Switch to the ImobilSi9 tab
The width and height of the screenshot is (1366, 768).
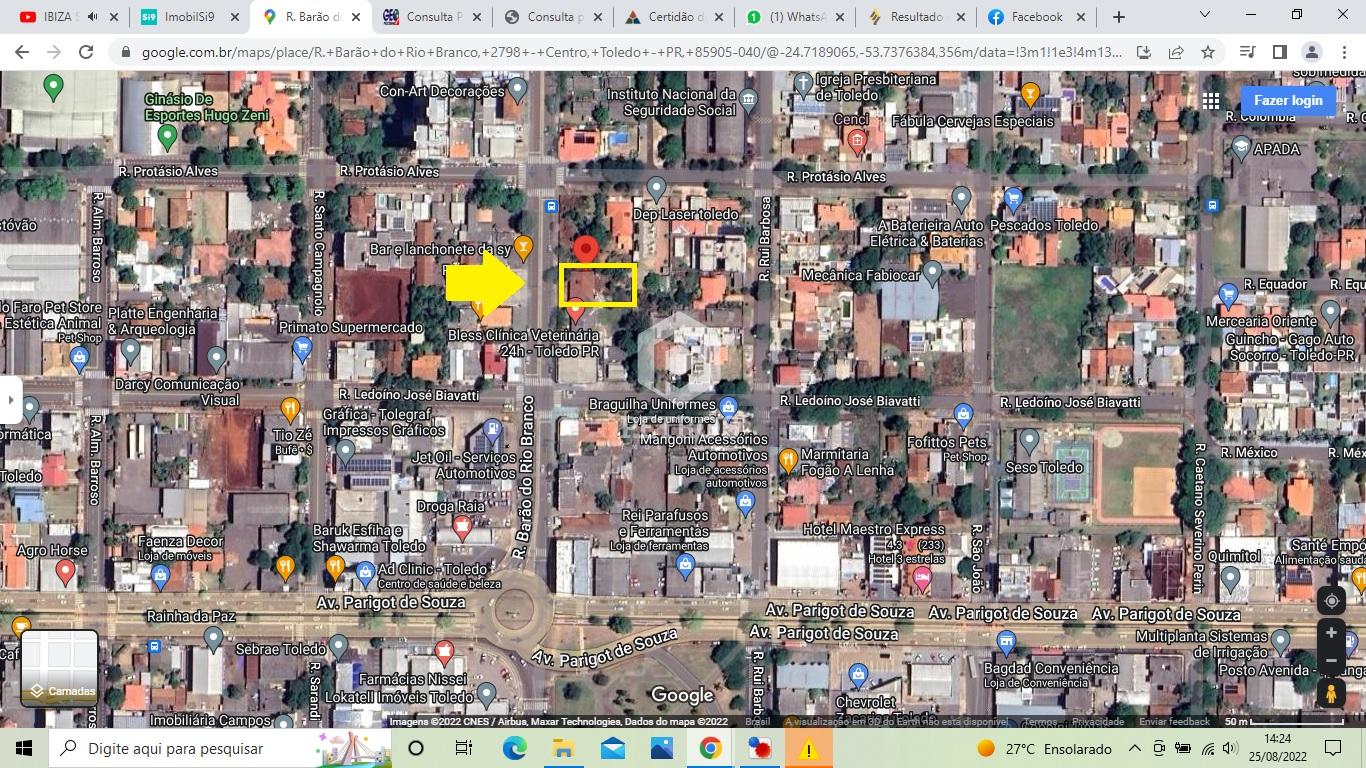[189, 17]
